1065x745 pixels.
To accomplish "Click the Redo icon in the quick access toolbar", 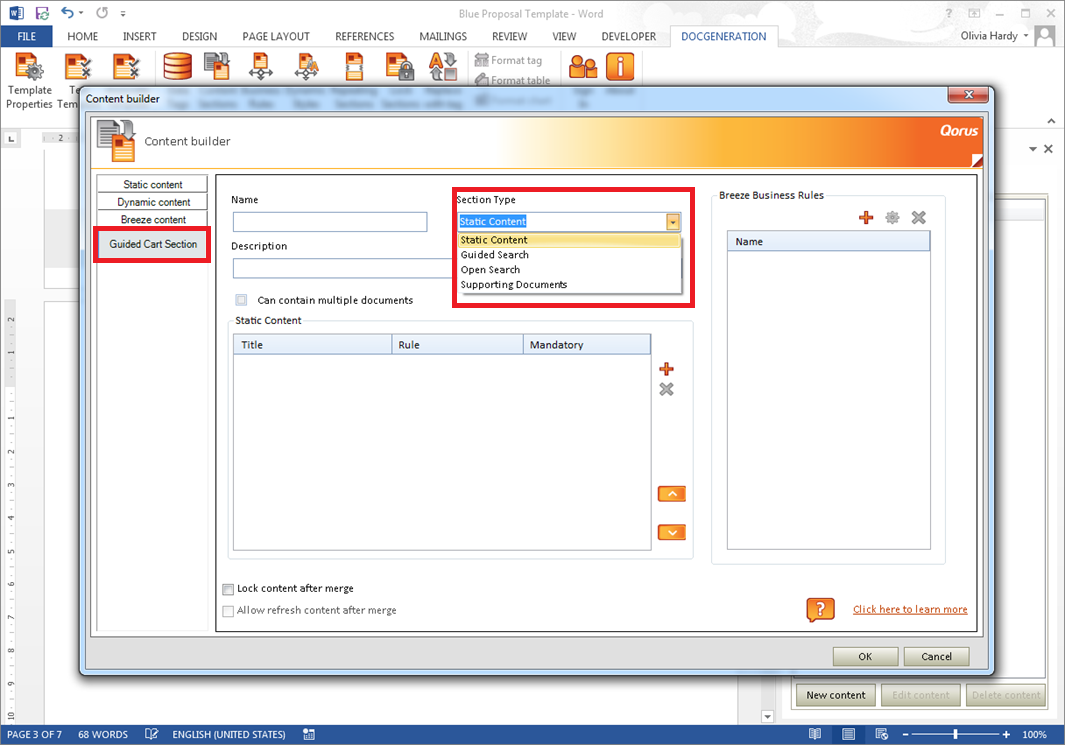I will click(102, 12).
